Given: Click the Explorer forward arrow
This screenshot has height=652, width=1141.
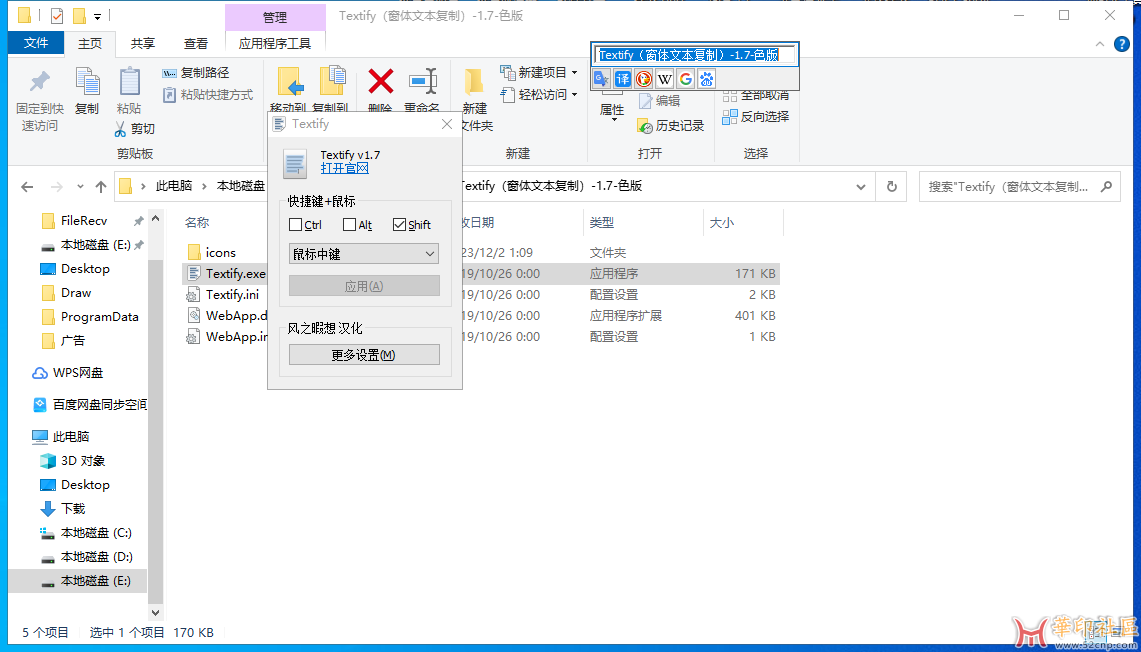Looking at the screenshot, I should 57,186.
